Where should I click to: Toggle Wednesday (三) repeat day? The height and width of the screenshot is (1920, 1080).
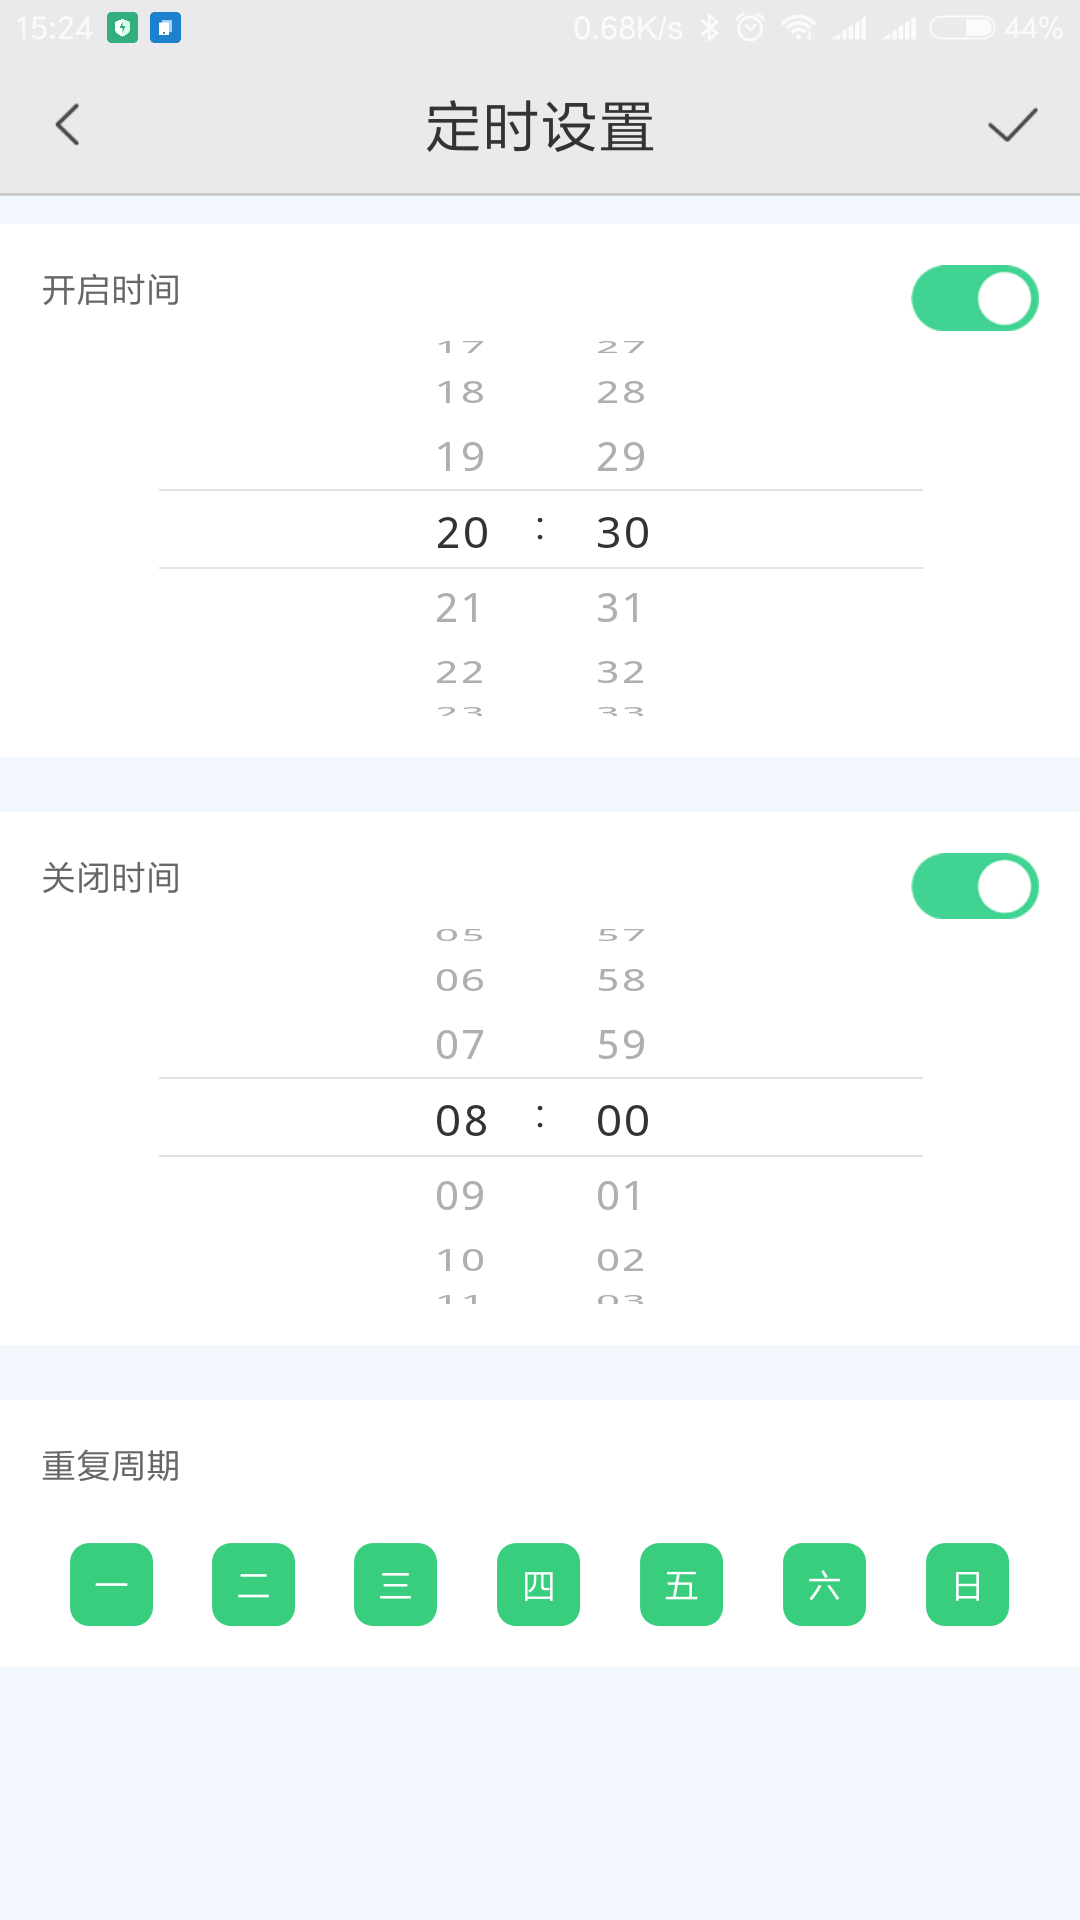click(x=396, y=1585)
